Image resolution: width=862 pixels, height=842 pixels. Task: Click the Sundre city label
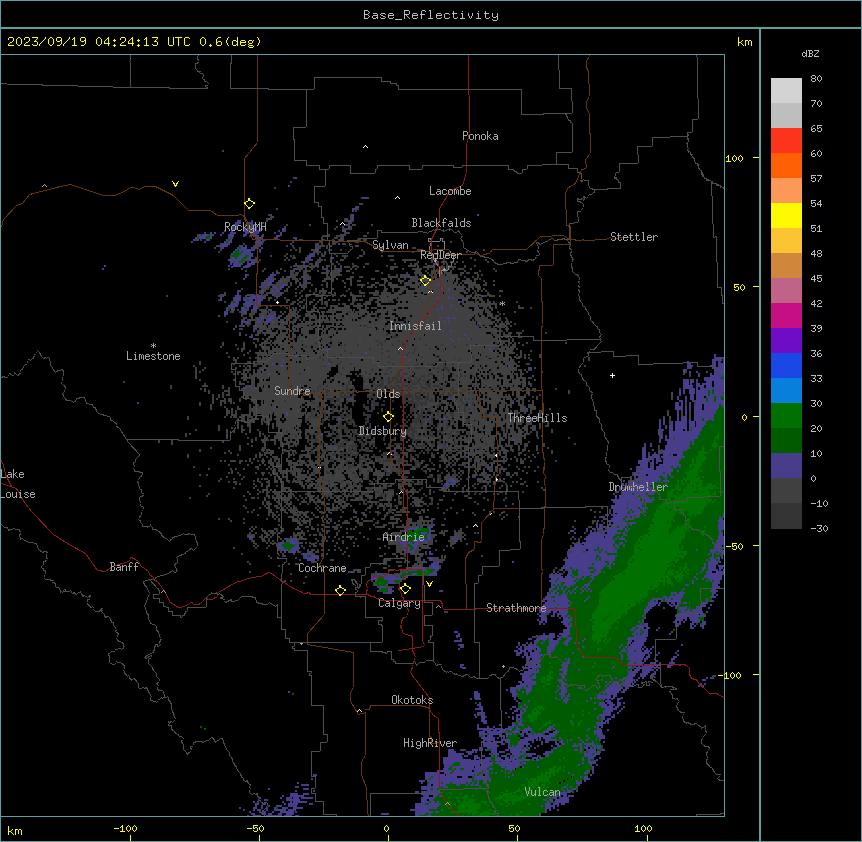[292, 391]
